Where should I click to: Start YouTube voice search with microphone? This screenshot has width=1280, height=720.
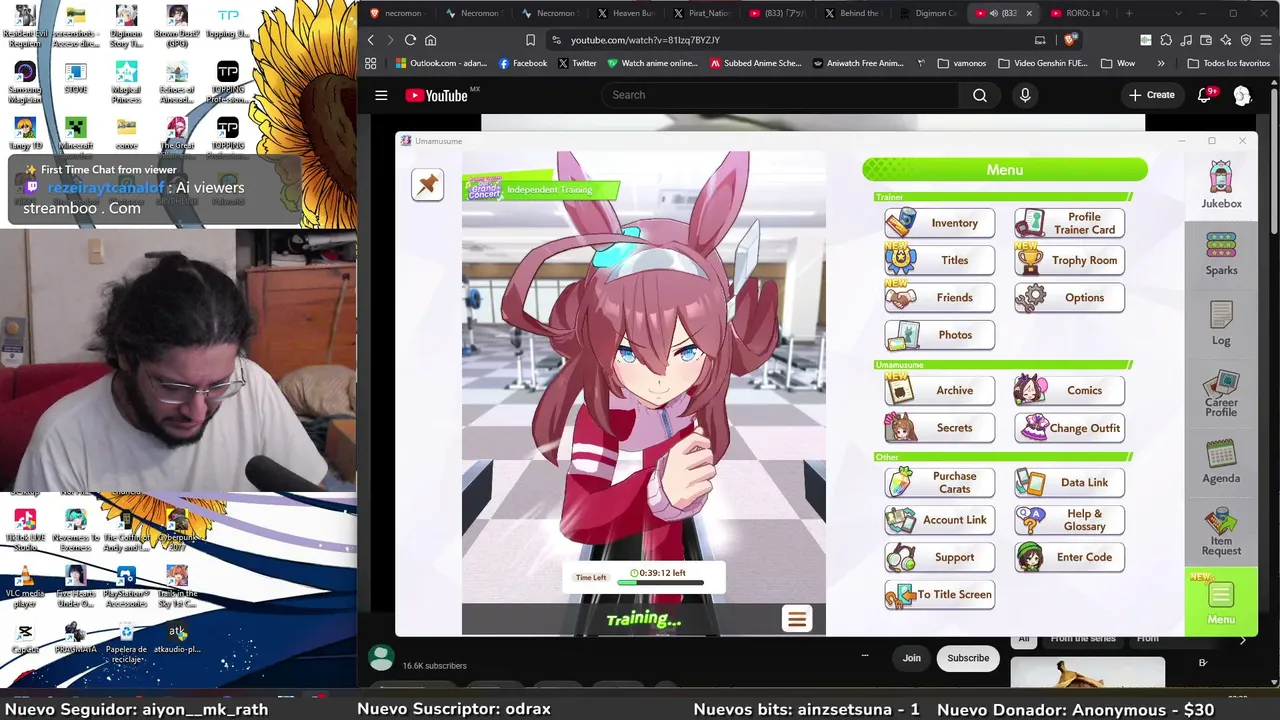coord(1024,95)
